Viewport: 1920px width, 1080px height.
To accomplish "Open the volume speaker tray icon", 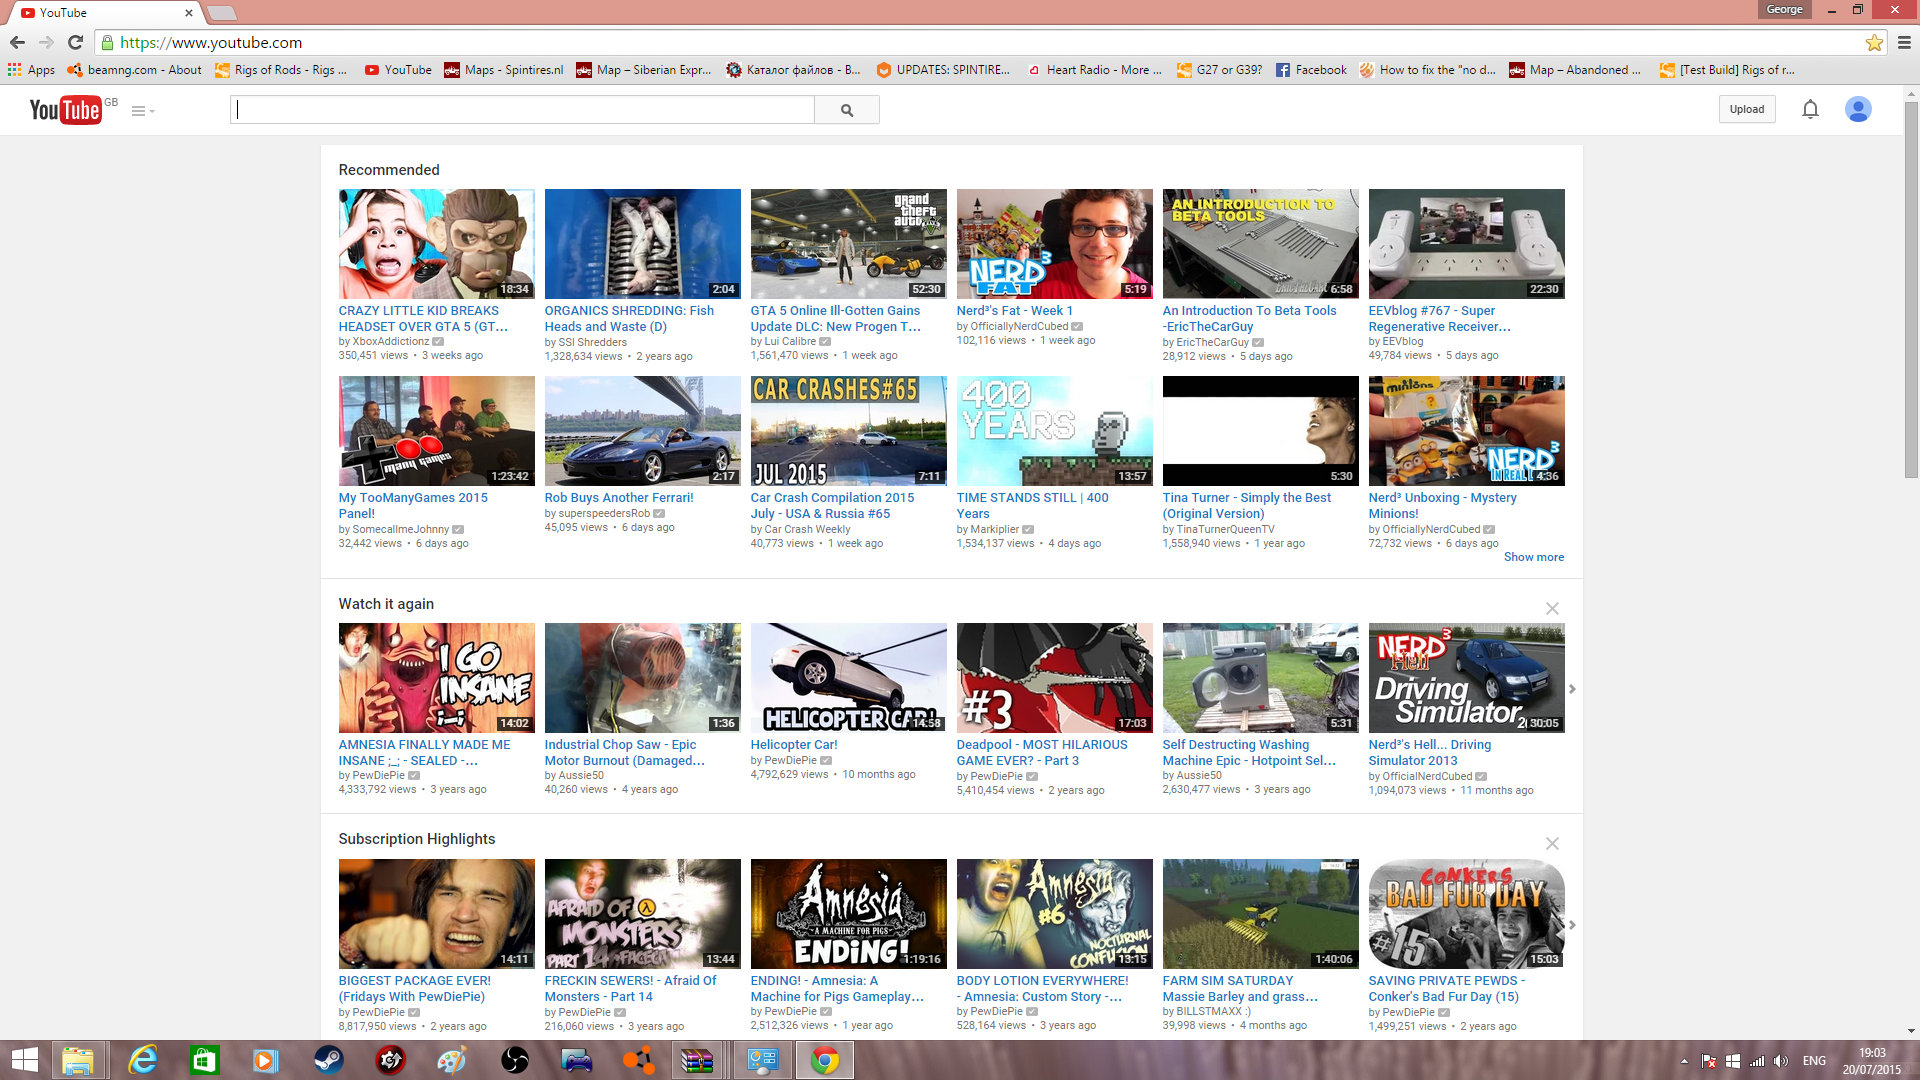I will pyautogui.click(x=1780, y=1061).
